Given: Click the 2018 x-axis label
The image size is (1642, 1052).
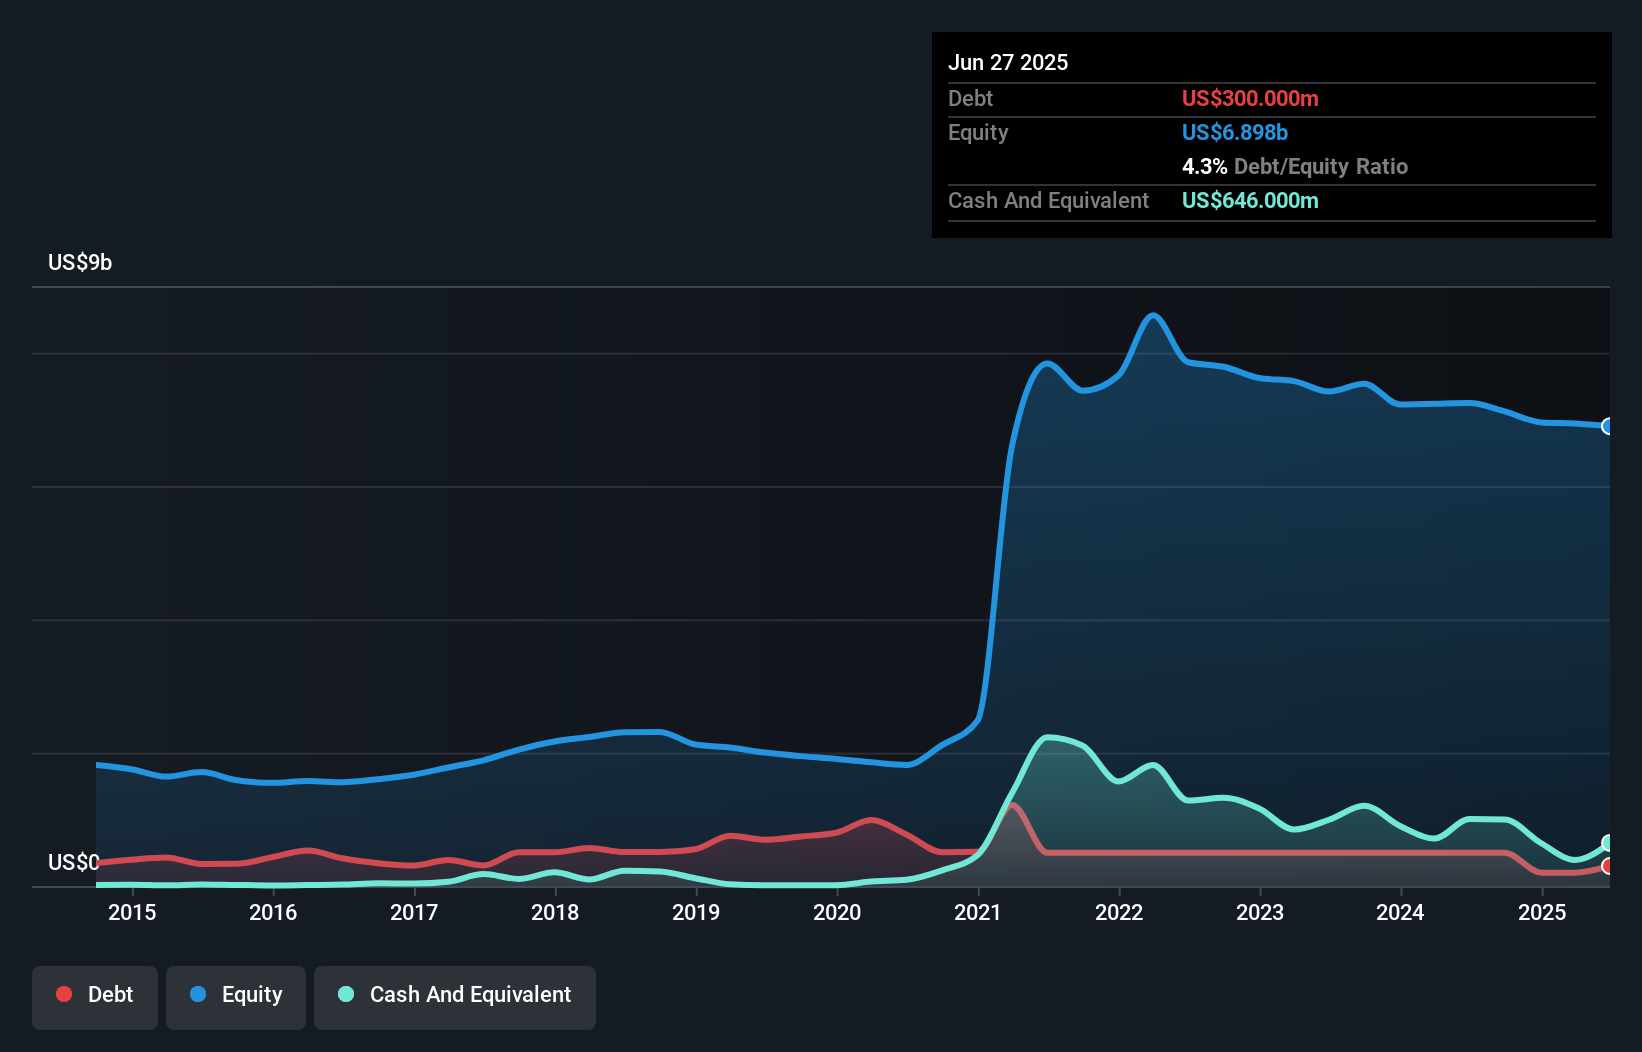Looking at the screenshot, I should click(x=555, y=912).
